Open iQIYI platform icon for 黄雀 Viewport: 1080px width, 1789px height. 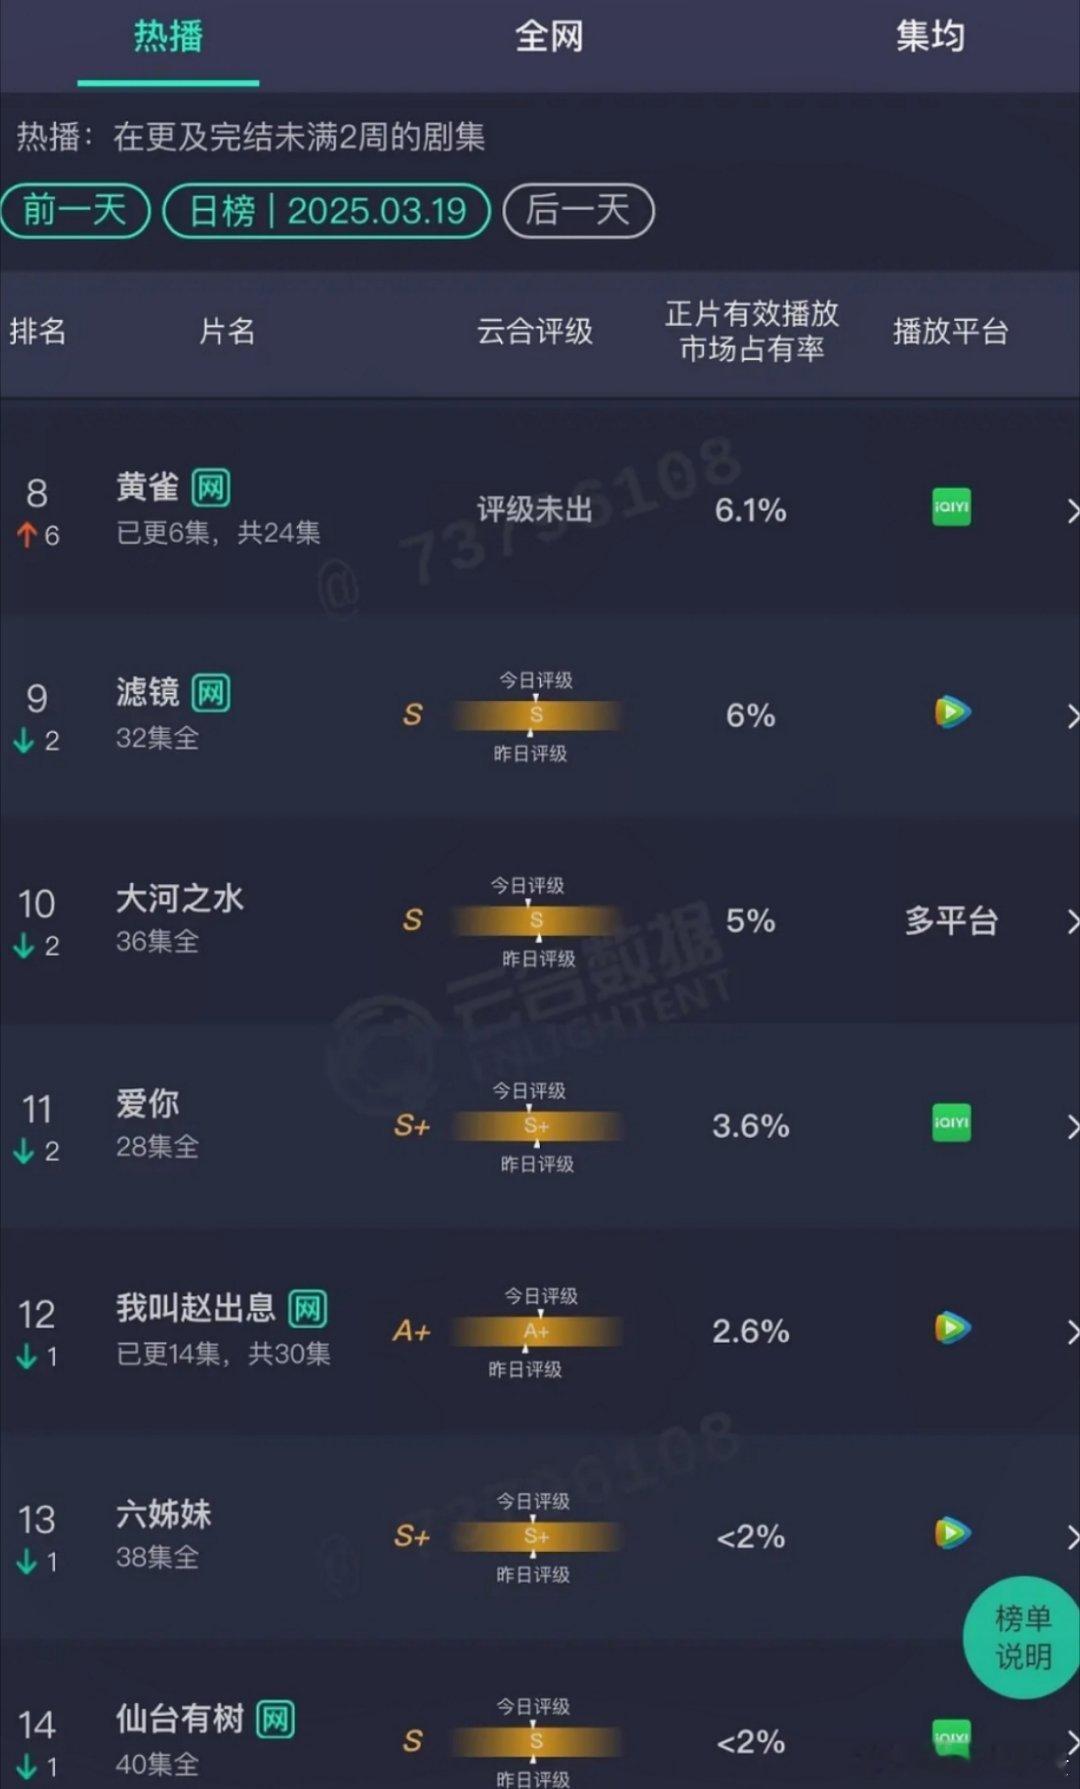(951, 508)
